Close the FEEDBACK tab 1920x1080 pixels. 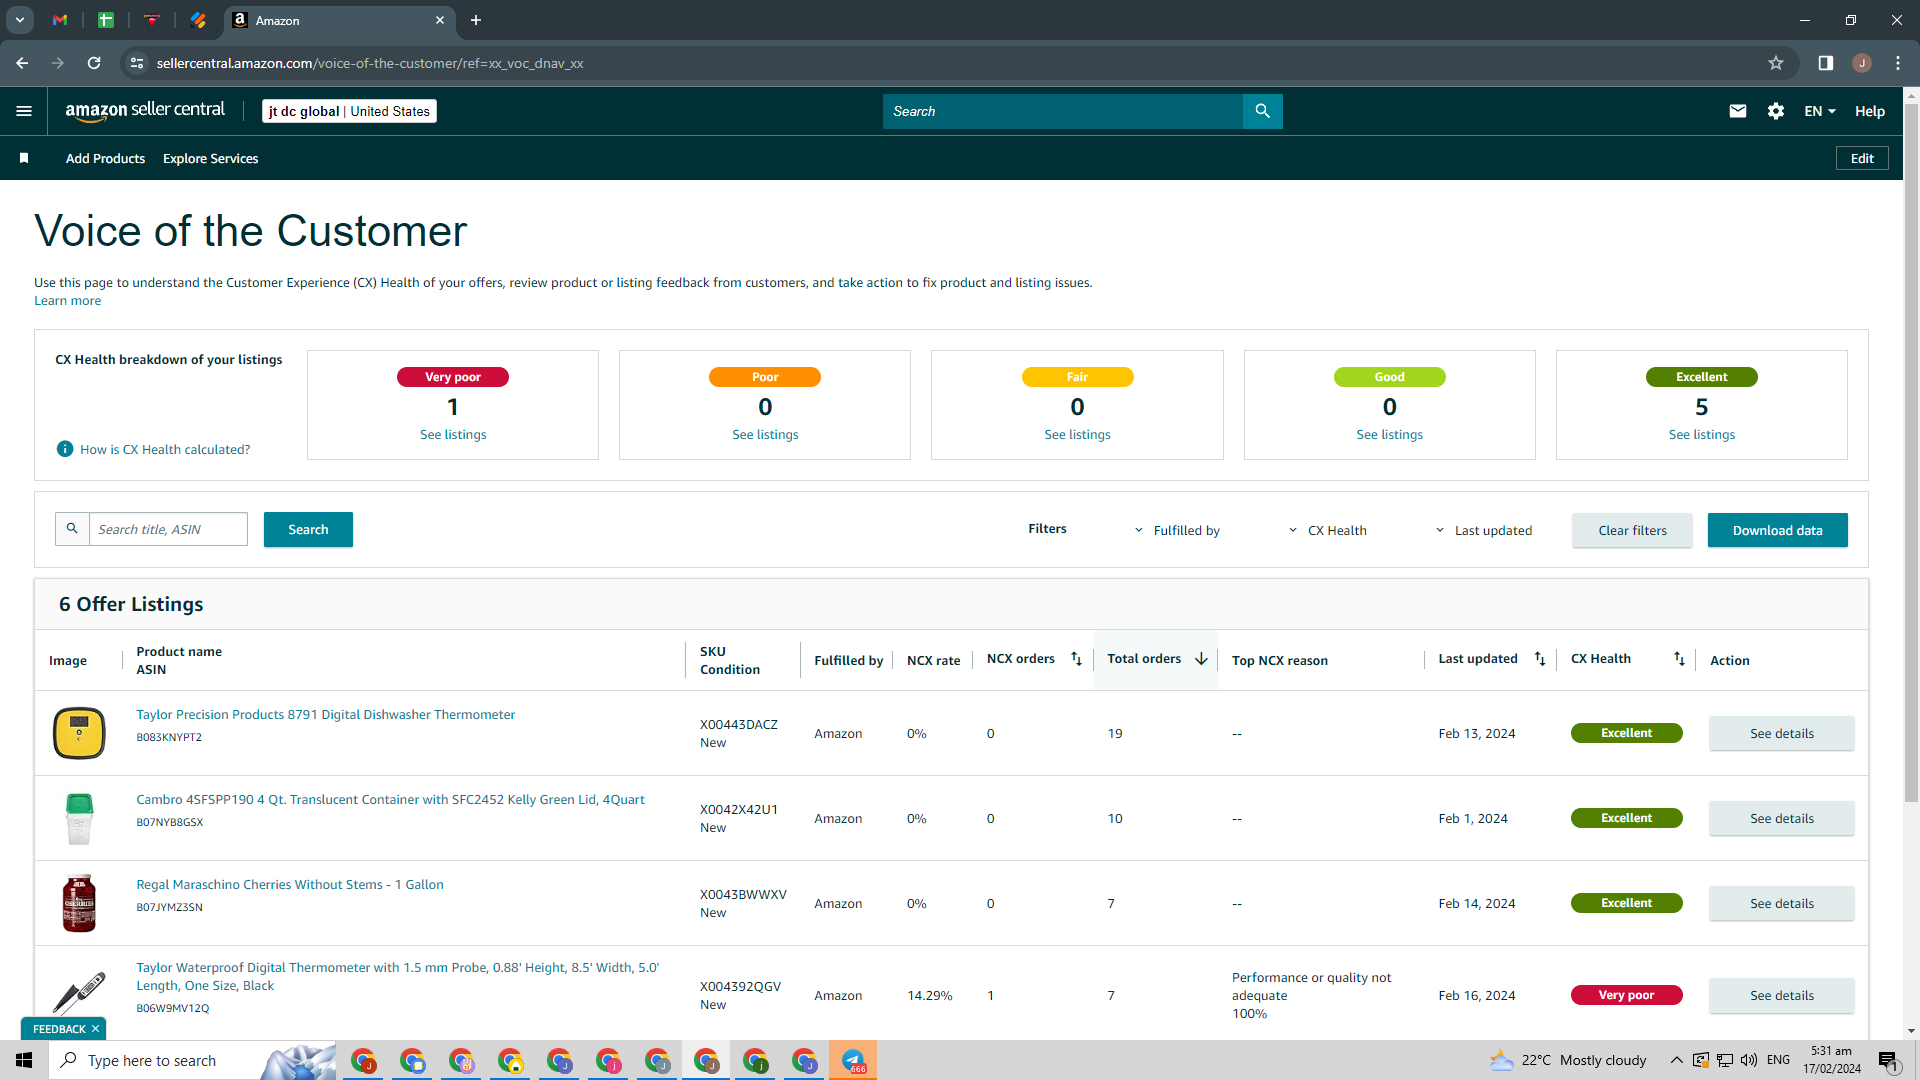coord(96,1029)
